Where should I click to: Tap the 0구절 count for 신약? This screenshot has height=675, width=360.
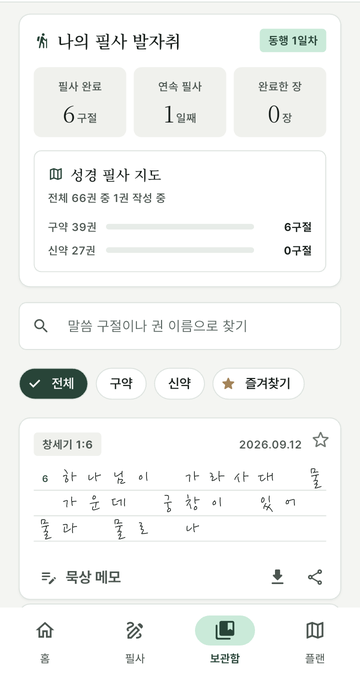click(x=298, y=251)
